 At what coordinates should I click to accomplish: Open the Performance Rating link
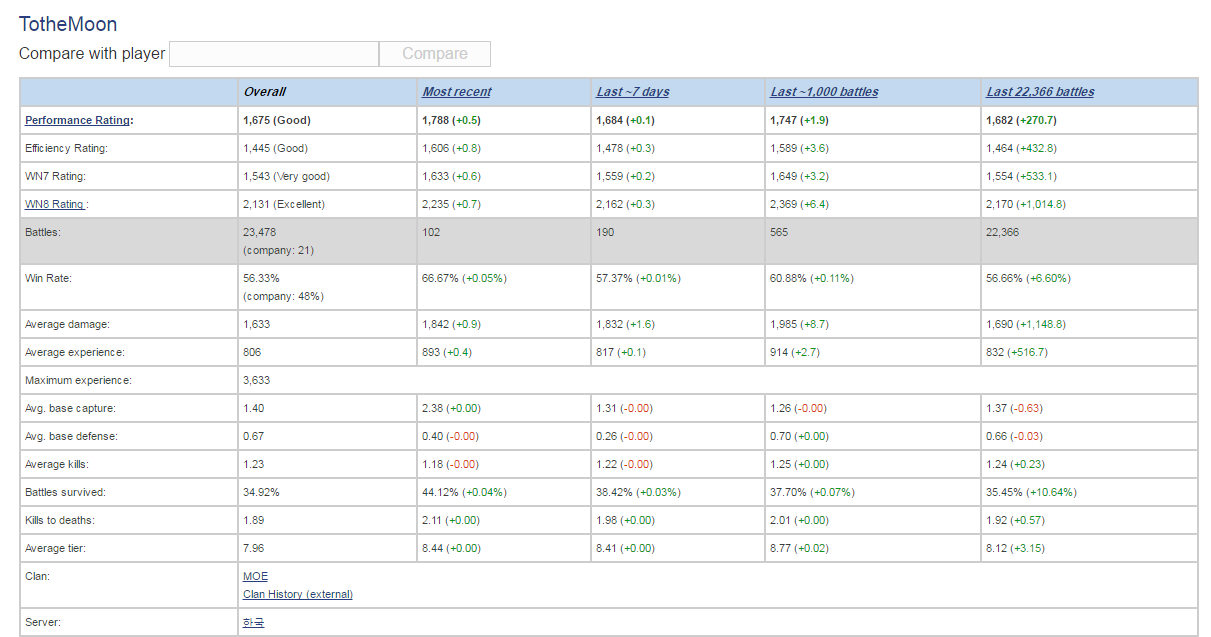click(x=78, y=120)
